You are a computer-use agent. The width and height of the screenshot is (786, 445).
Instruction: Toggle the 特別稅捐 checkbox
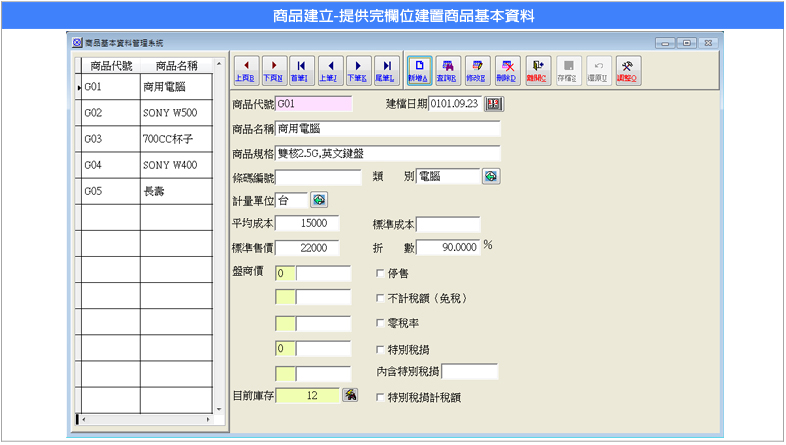tap(380, 350)
